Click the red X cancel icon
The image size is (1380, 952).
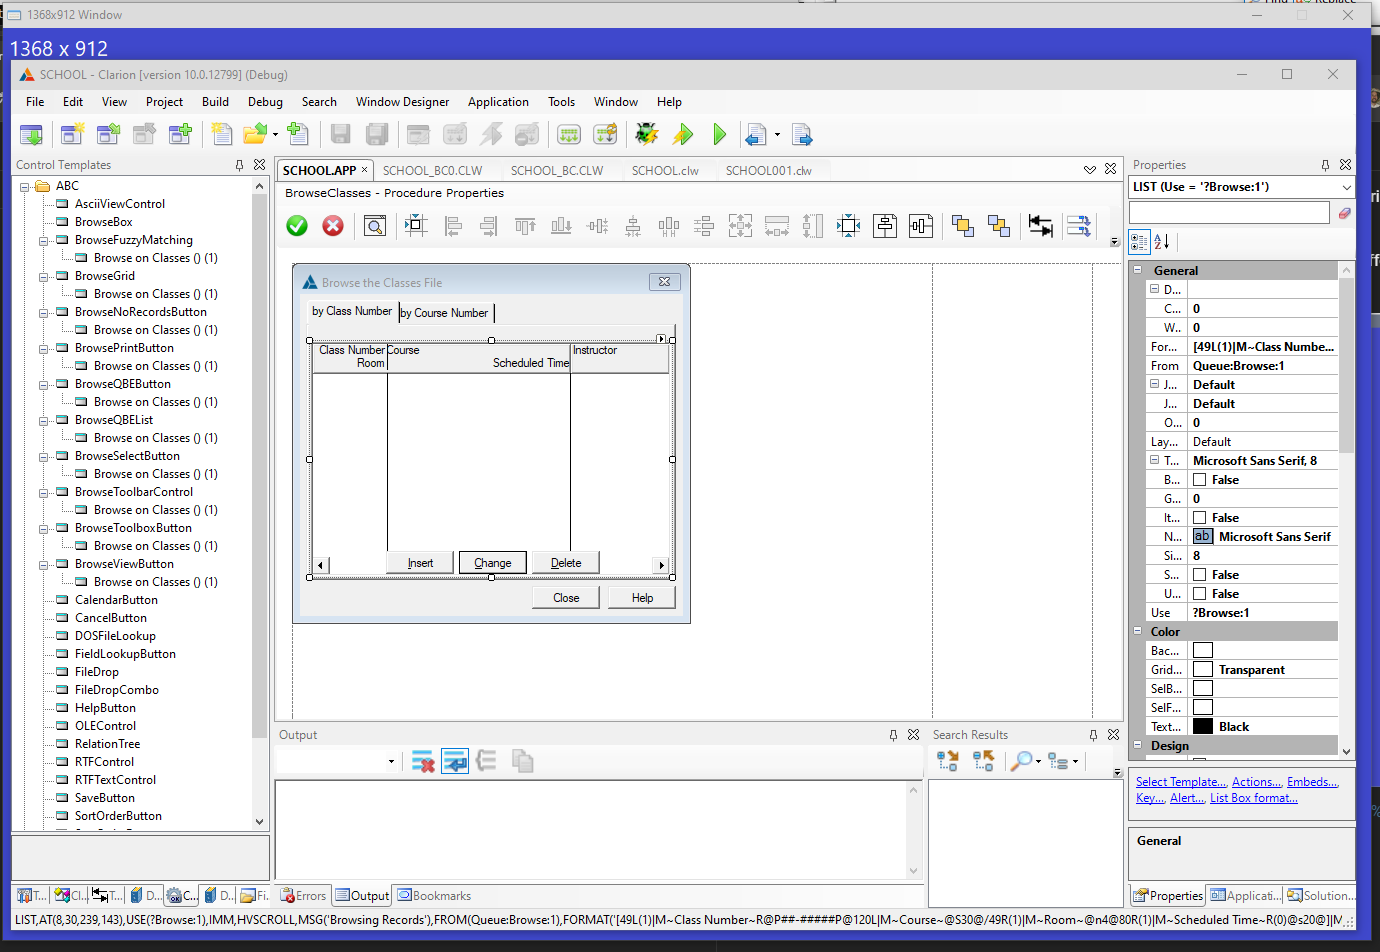tap(333, 226)
